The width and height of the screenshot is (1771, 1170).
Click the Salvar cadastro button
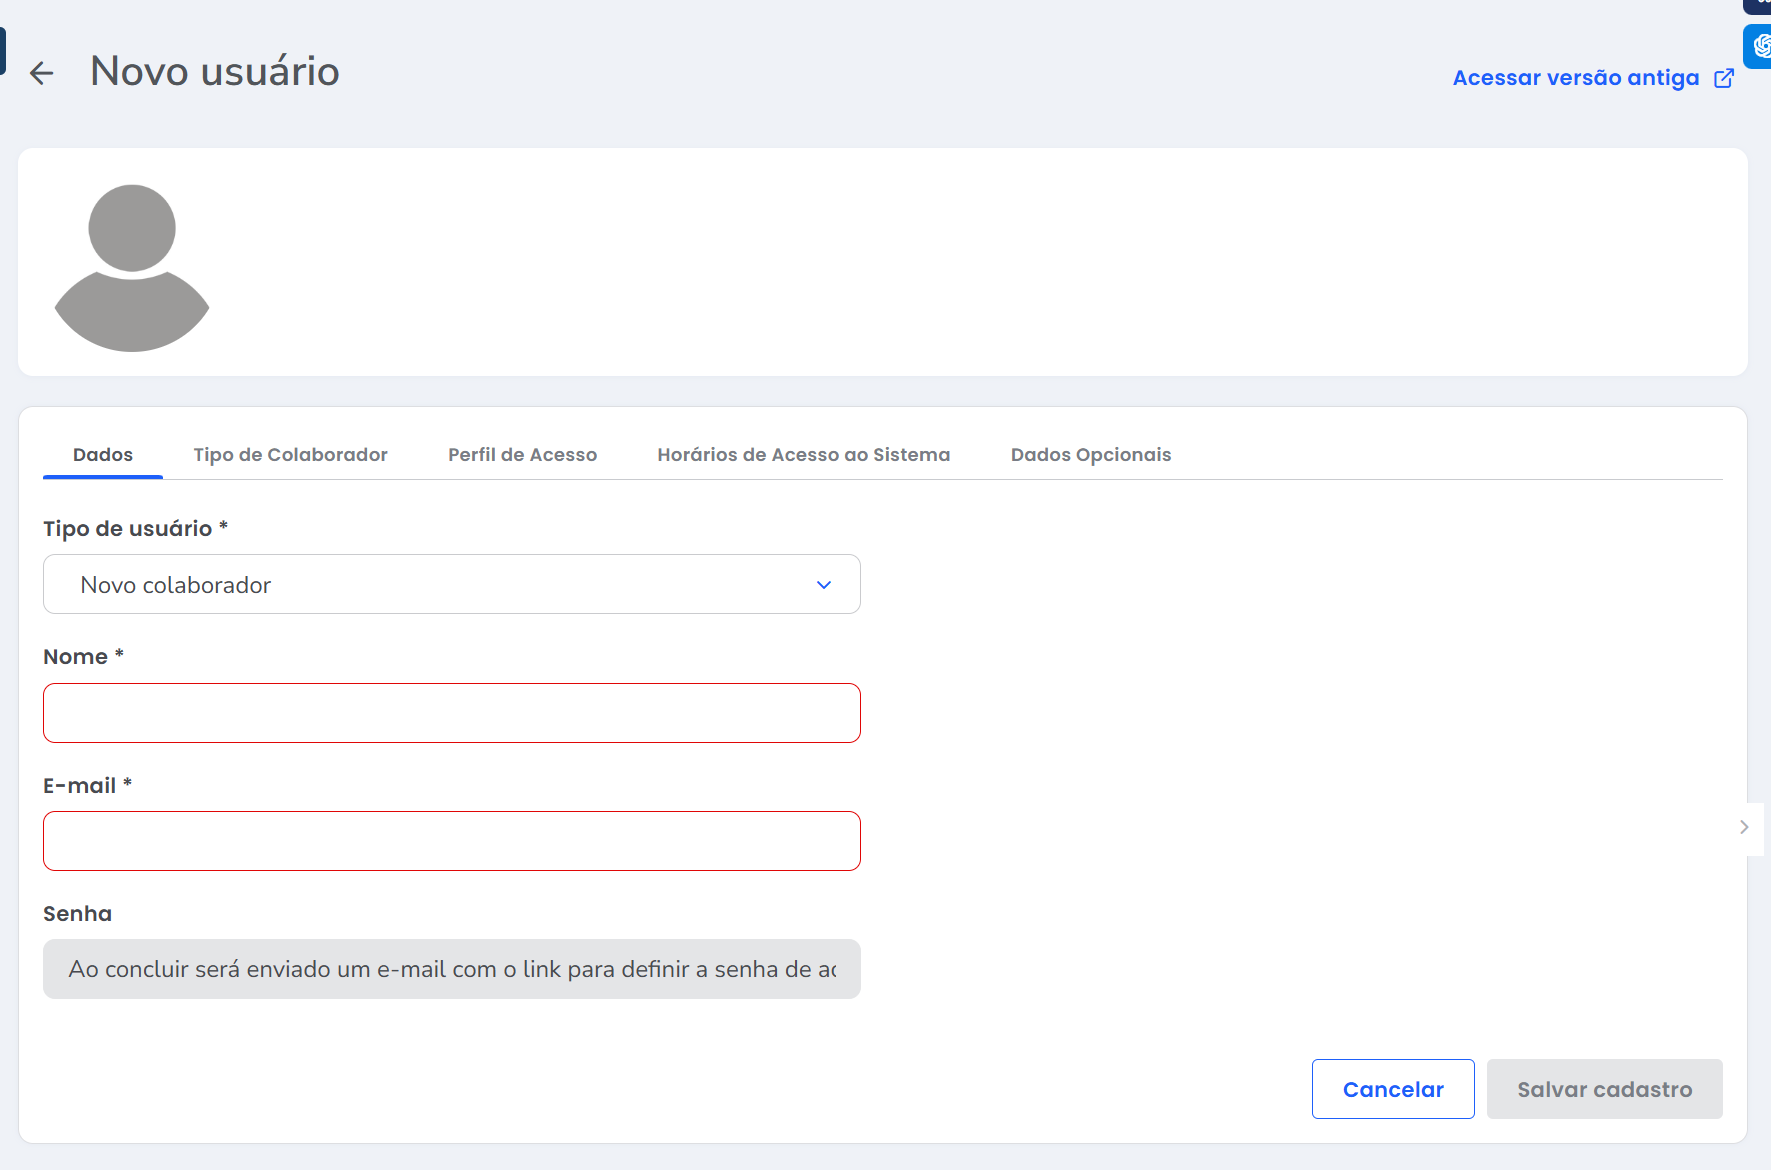coord(1604,1089)
